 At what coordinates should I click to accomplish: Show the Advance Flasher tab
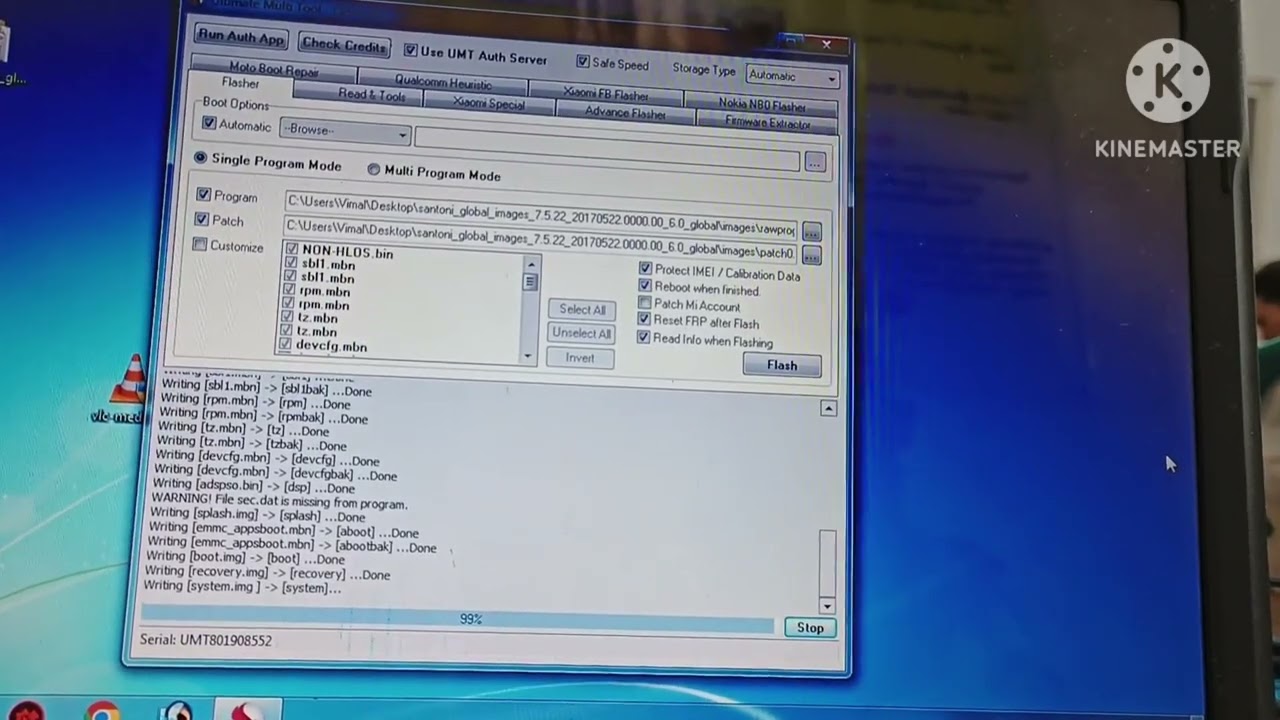coord(625,113)
